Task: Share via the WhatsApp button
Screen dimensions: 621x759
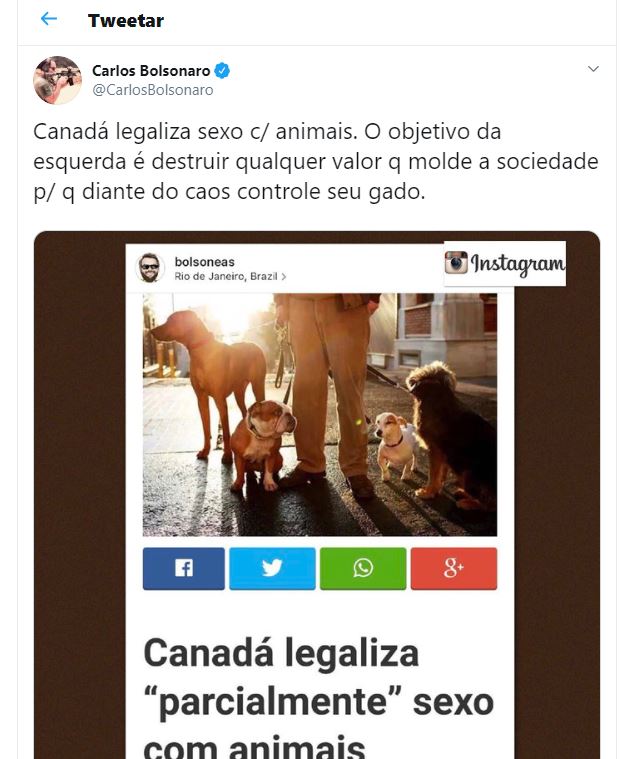Action: tap(363, 568)
